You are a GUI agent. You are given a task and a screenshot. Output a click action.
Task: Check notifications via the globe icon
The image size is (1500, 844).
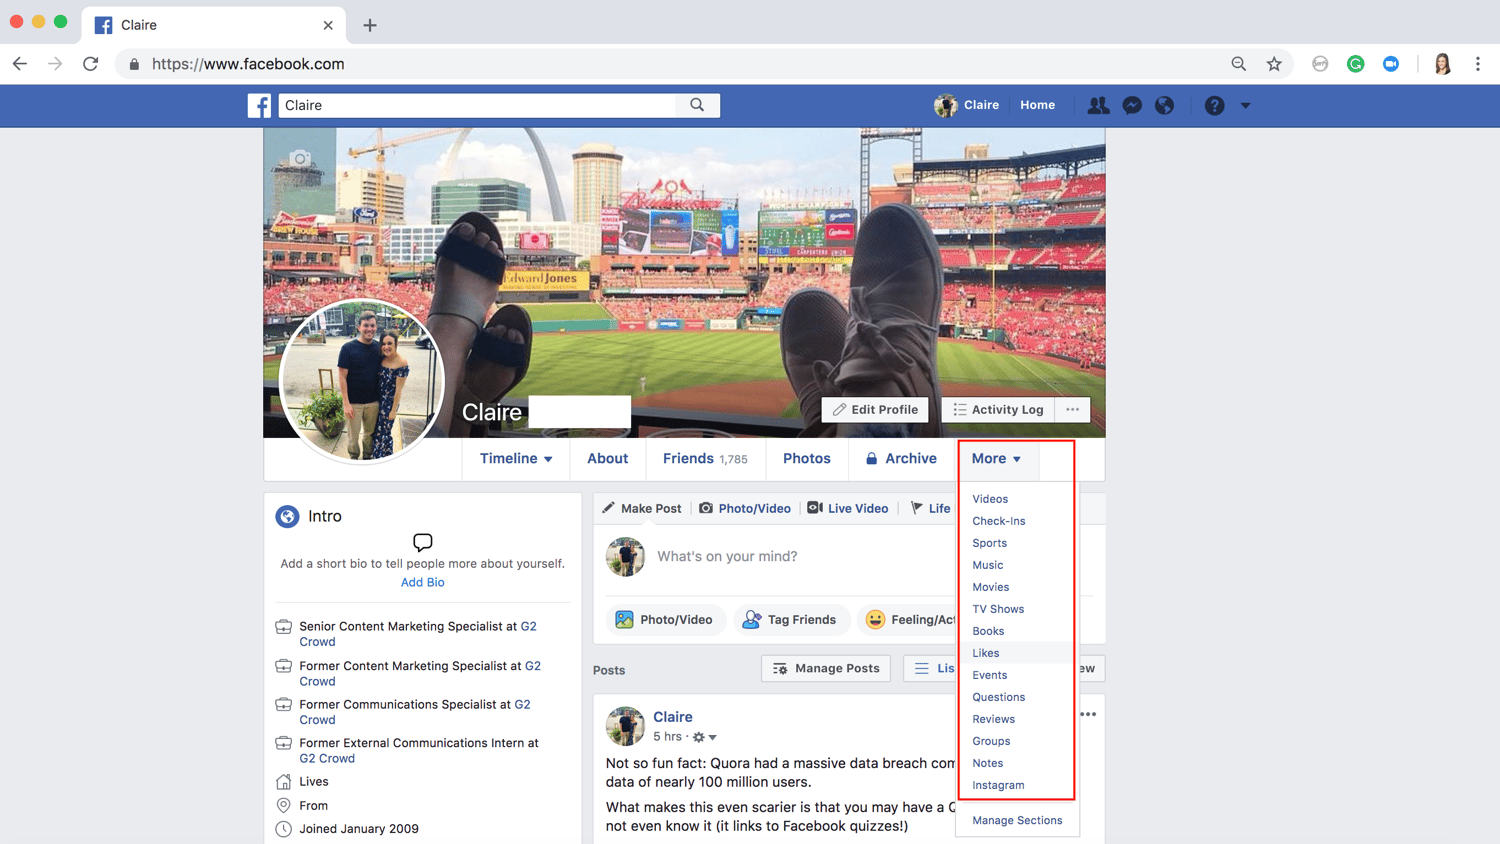coord(1164,105)
